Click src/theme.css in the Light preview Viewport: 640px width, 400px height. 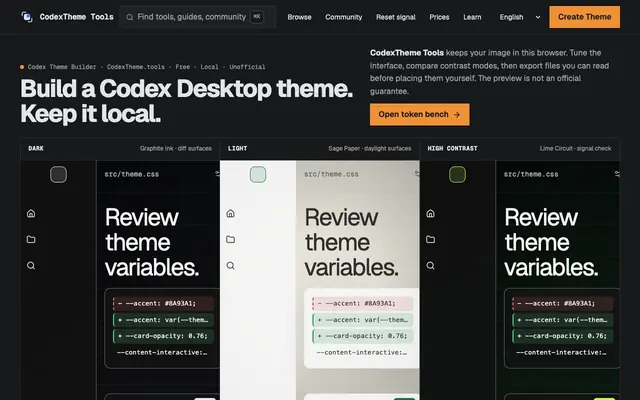[331, 174]
